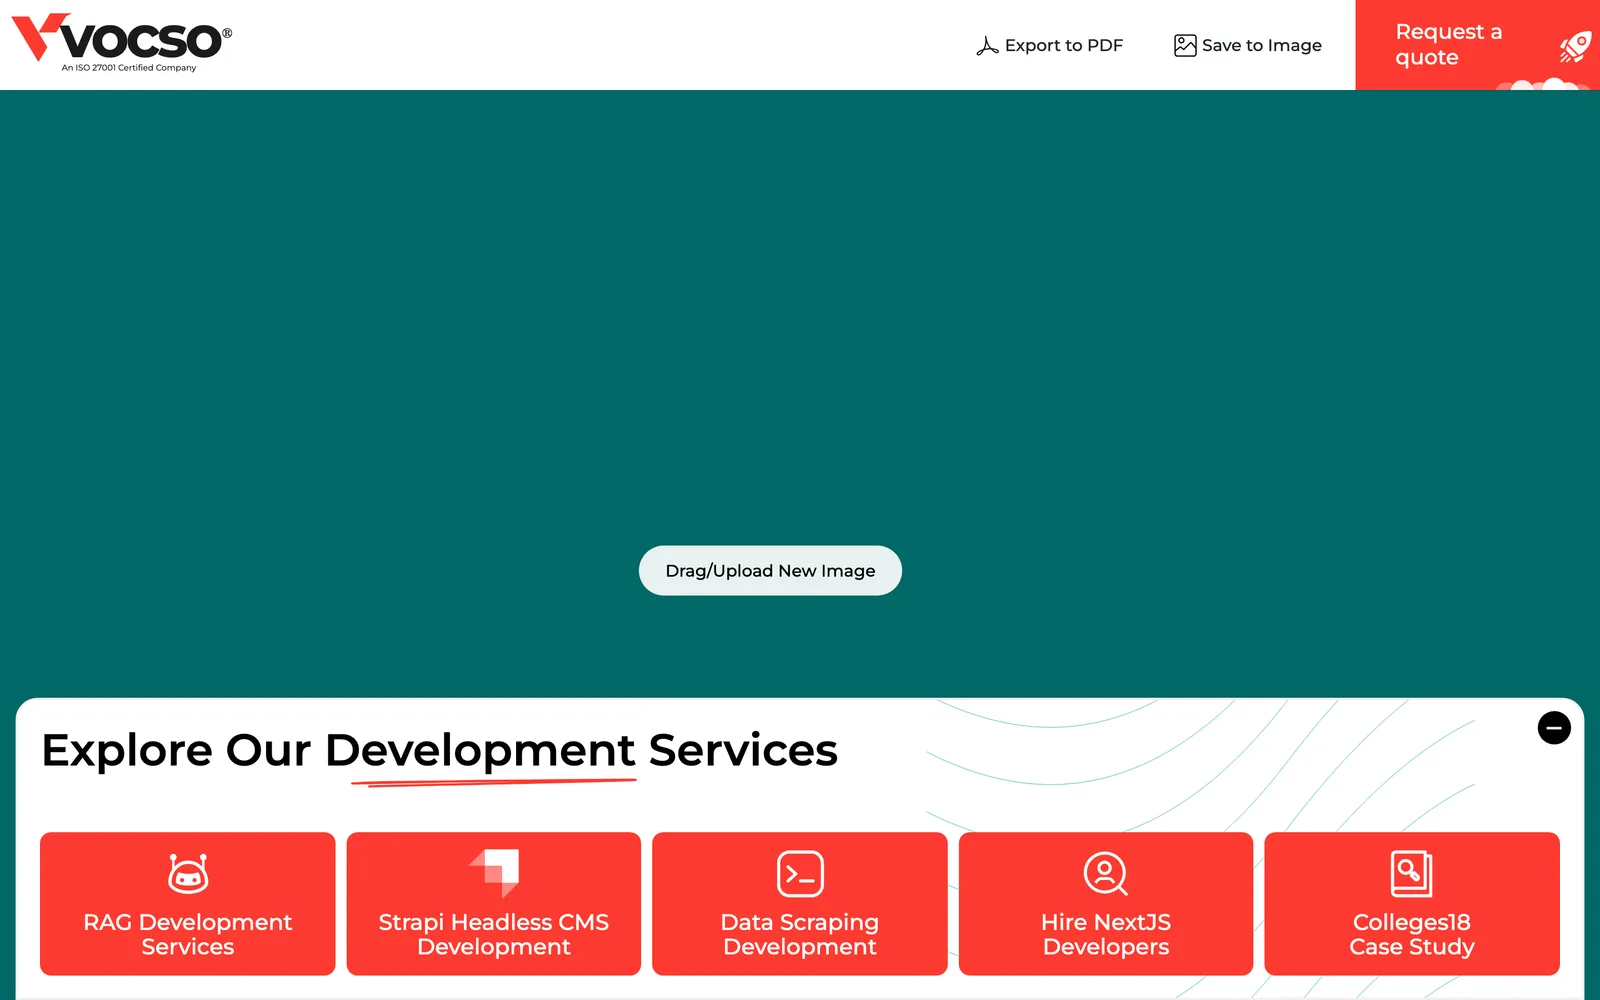Click the Save to Image picture icon
1600x1000 pixels.
click(x=1185, y=46)
